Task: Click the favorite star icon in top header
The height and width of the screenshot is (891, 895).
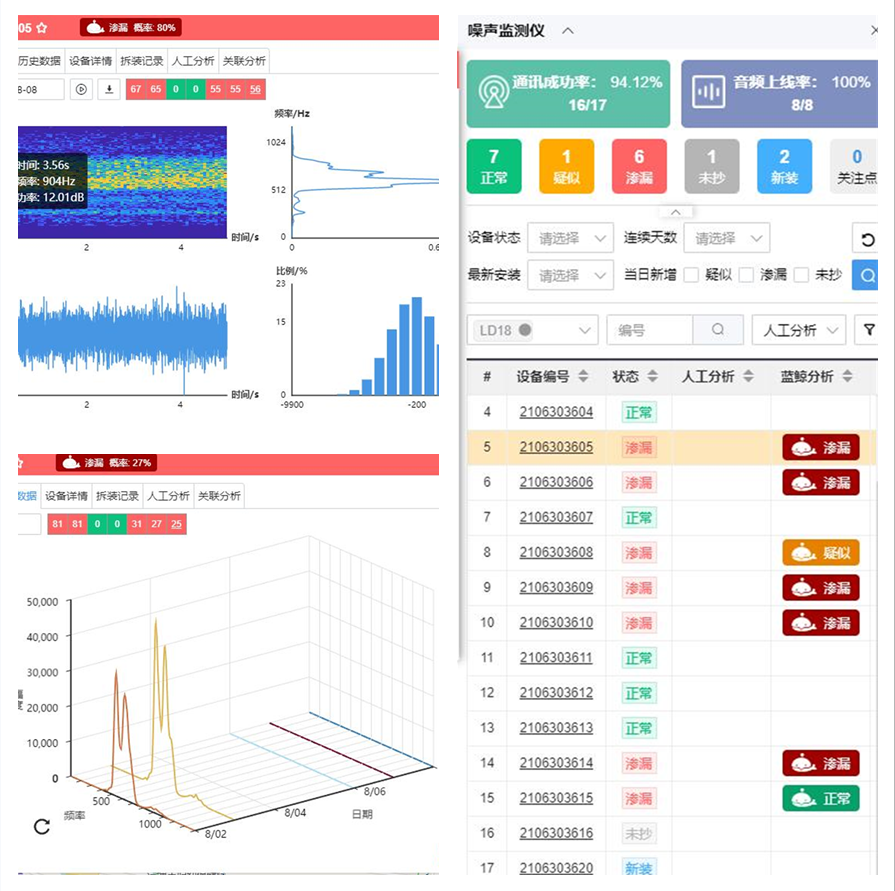Action: click(x=42, y=29)
